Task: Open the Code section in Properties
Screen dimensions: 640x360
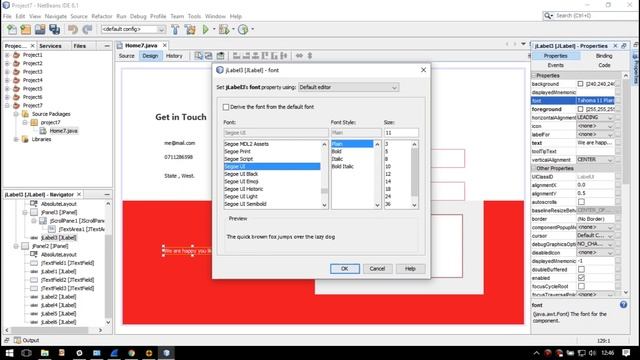Action: tap(604, 65)
